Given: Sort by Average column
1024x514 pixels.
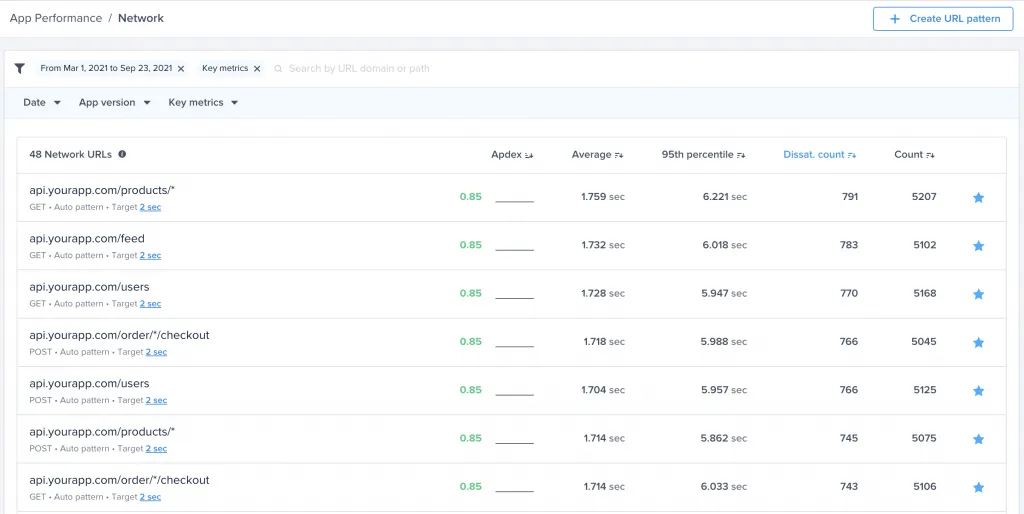Looking at the screenshot, I should [x=598, y=155].
